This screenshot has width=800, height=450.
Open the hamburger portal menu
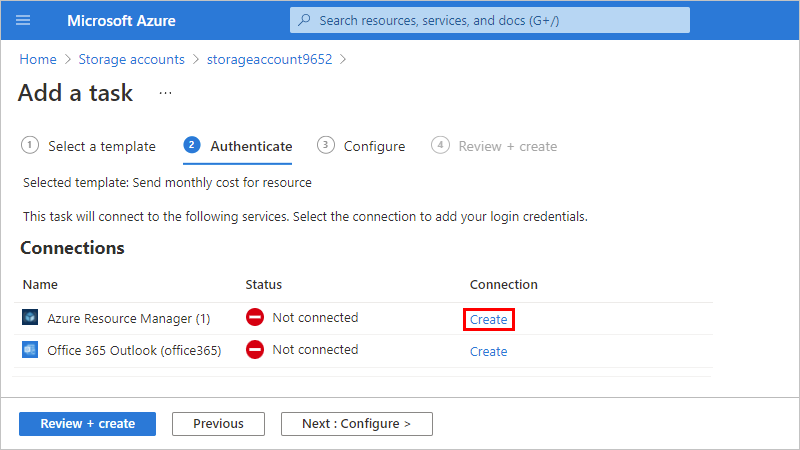click(x=23, y=20)
